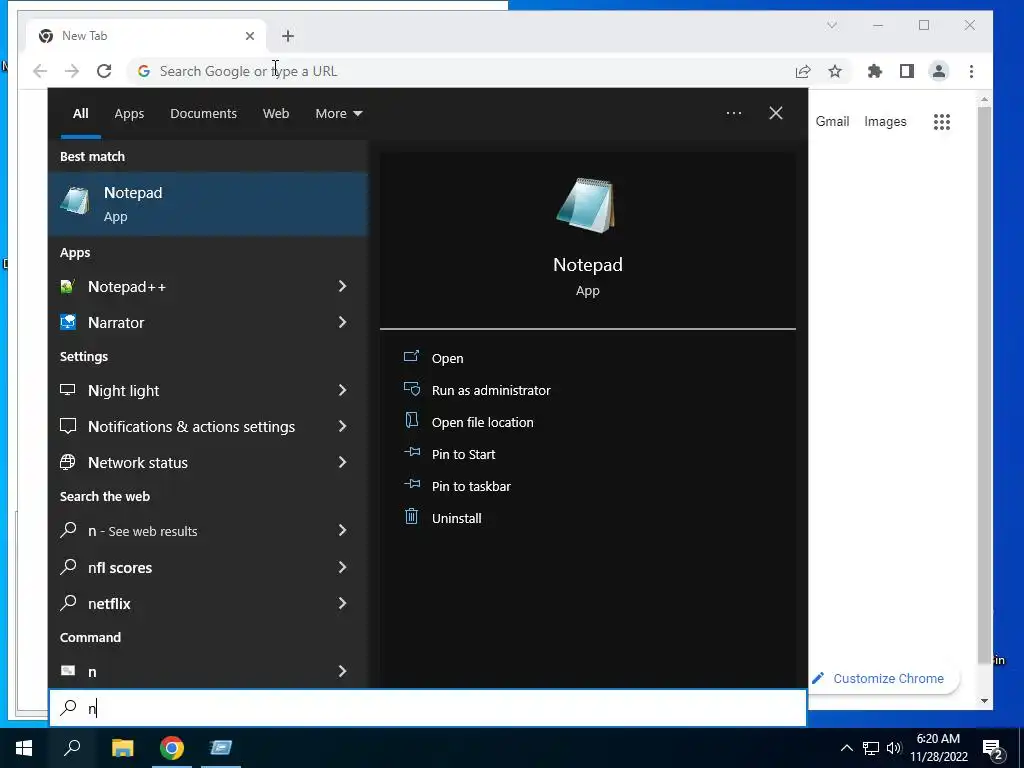Open Google Images link
The height and width of the screenshot is (768, 1024).
click(x=885, y=121)
